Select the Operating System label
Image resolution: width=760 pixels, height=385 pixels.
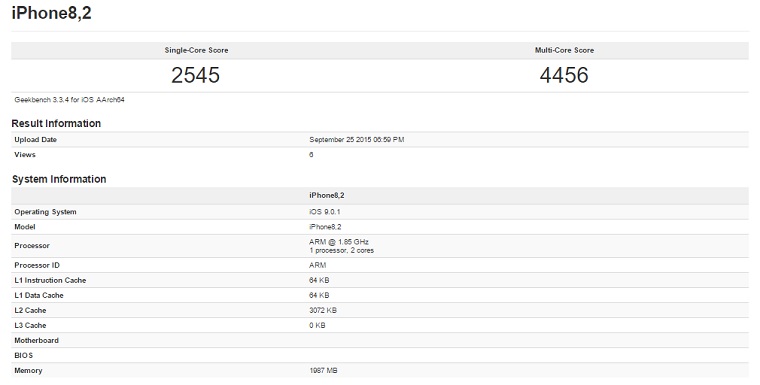pyautogui.click(x=45, y=212)
